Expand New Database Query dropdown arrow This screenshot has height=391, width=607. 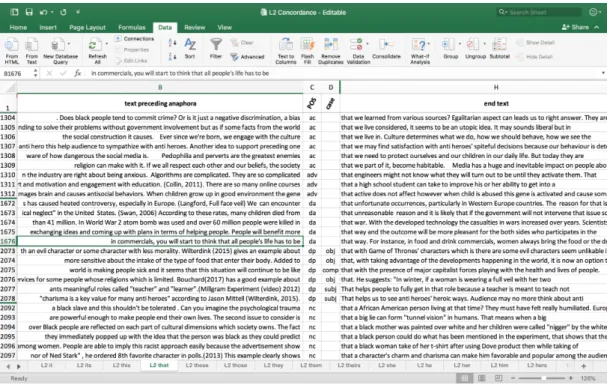pyautogui.click(x=69, y=44)
